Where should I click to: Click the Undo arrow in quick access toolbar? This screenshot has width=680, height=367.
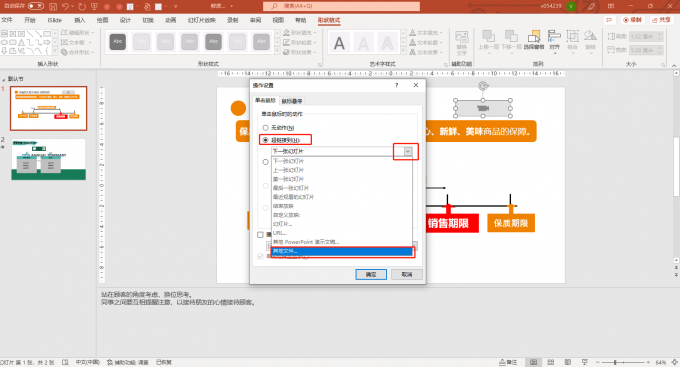[x=65, y=7]
